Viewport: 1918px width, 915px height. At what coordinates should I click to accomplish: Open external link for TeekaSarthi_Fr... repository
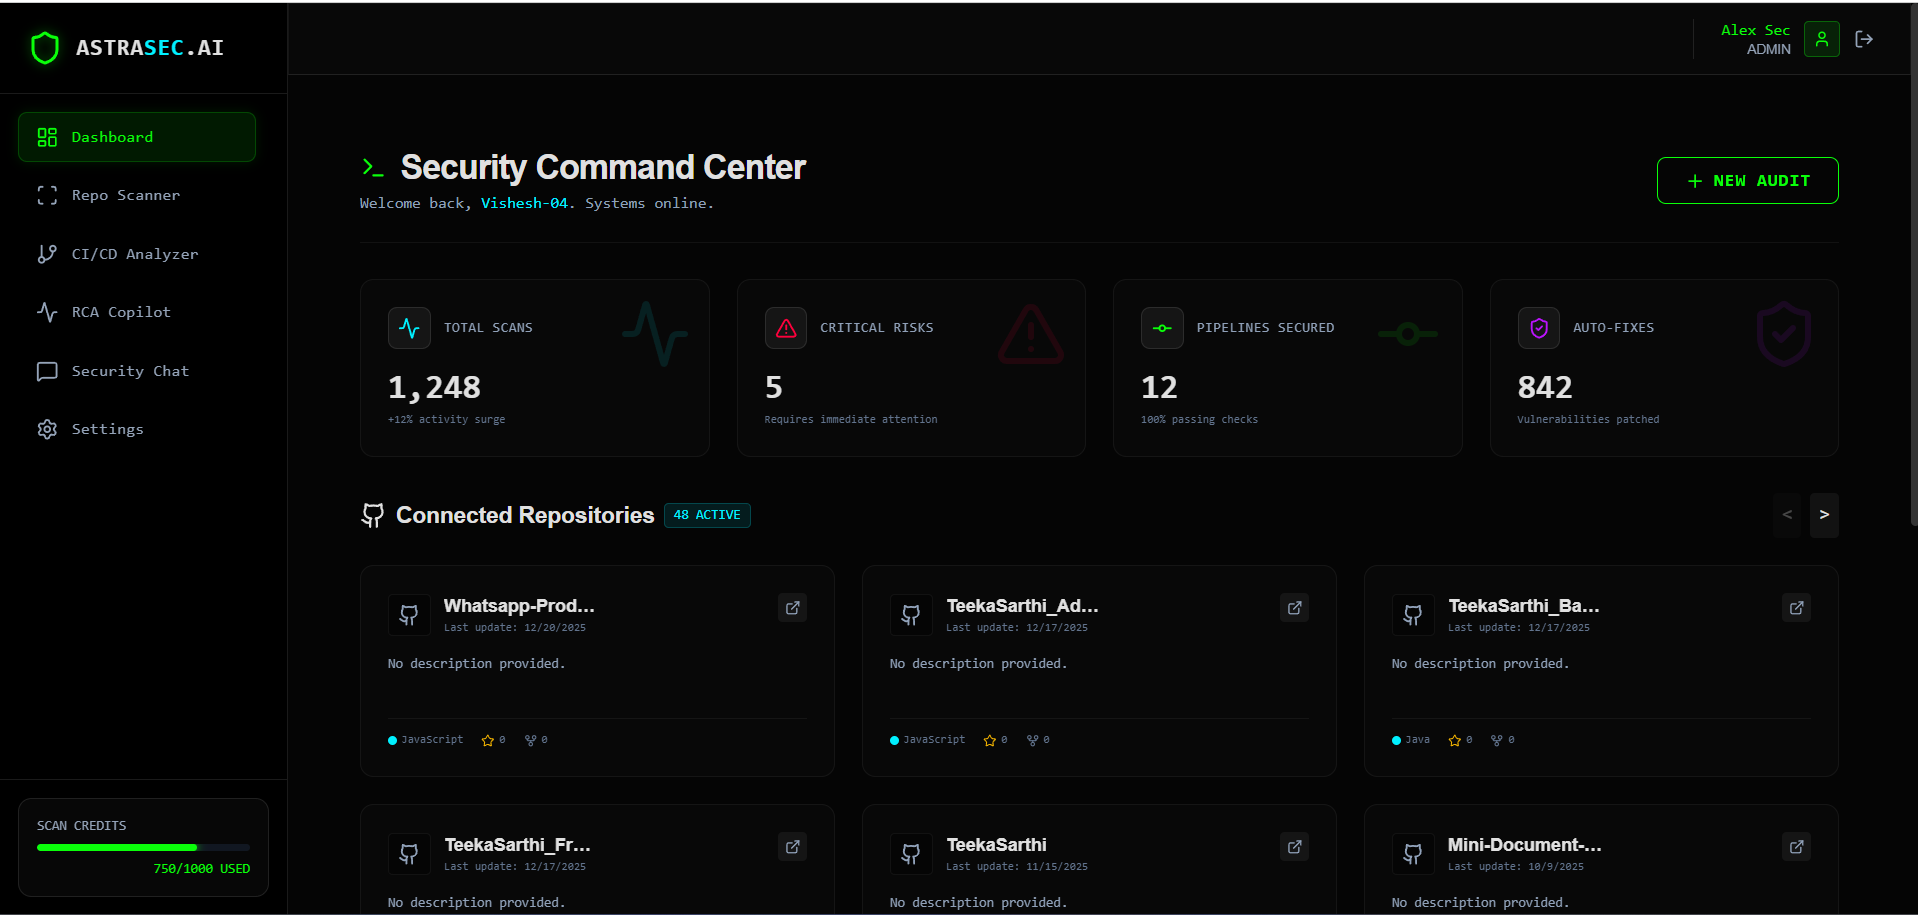coord(793,847)
